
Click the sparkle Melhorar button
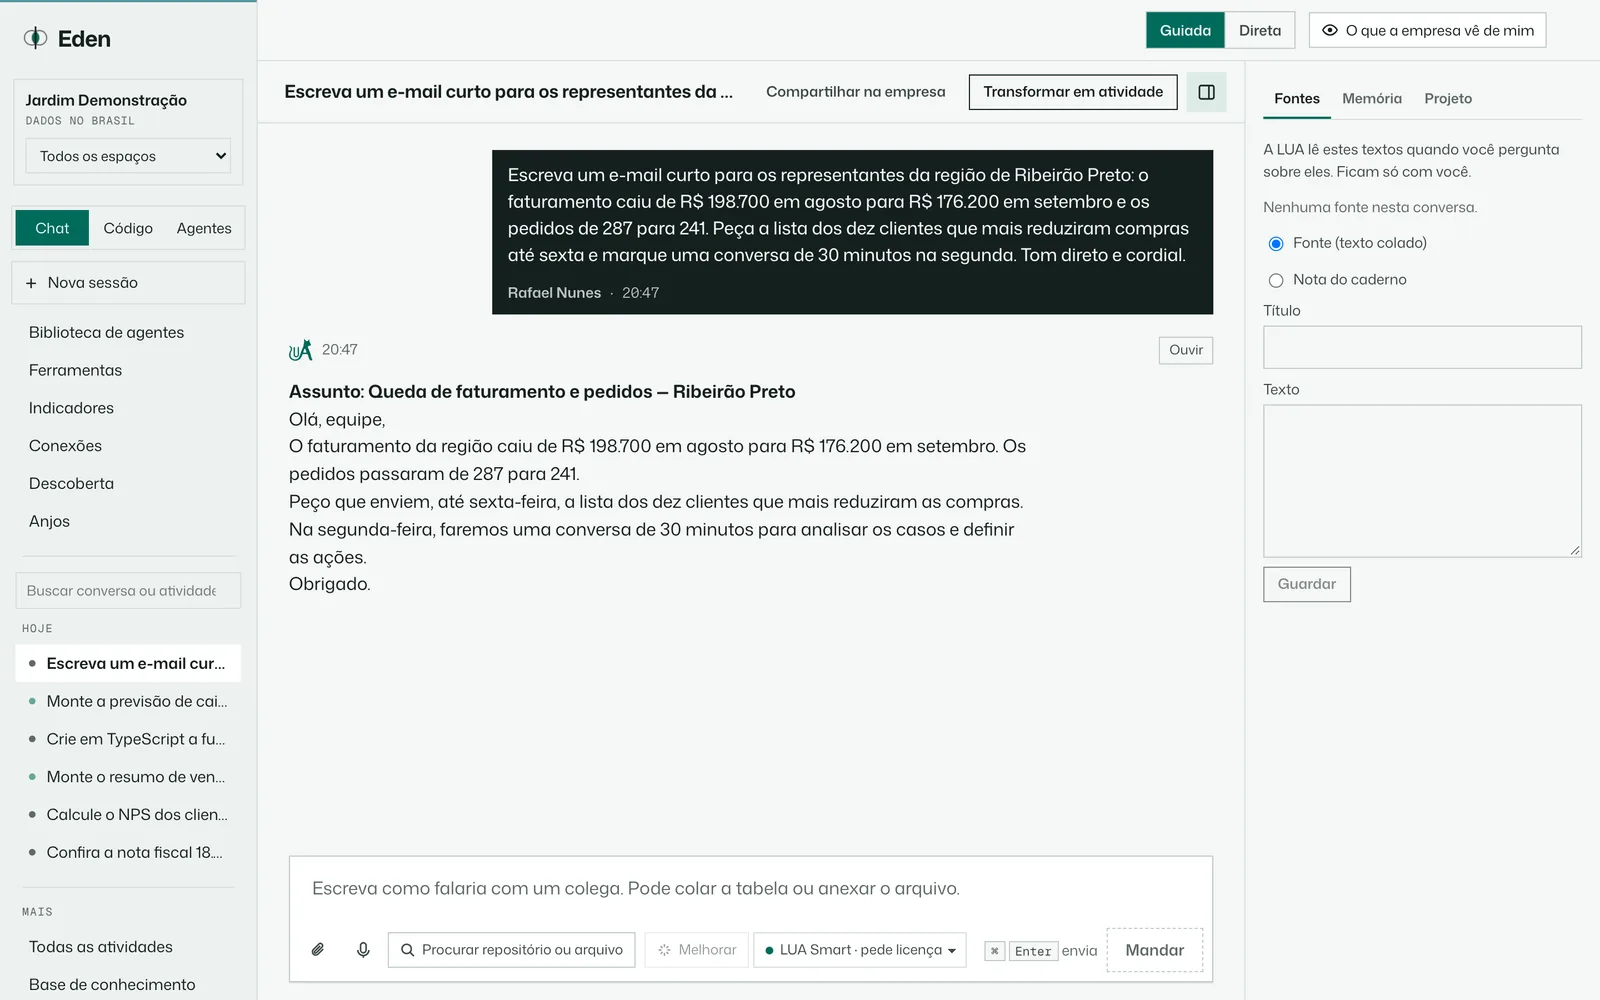697,949
